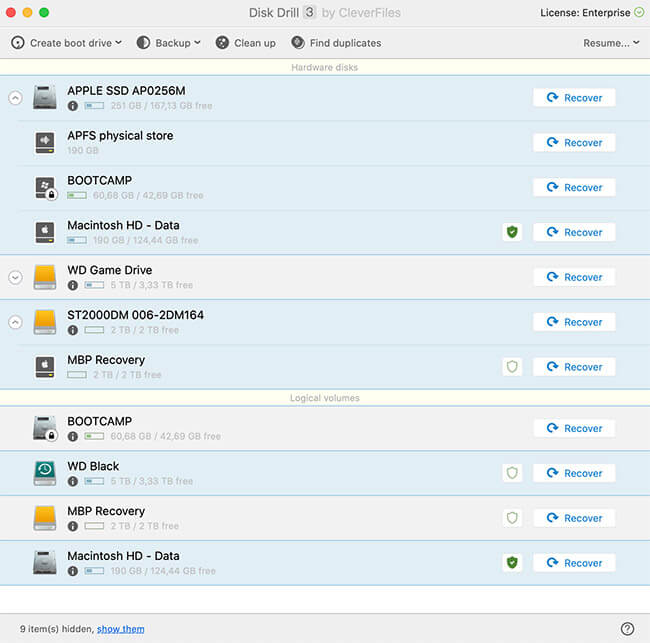Recover Macintosh HD - Data hardware partition
Screen dimensions: 650x643
pos(574,232)
